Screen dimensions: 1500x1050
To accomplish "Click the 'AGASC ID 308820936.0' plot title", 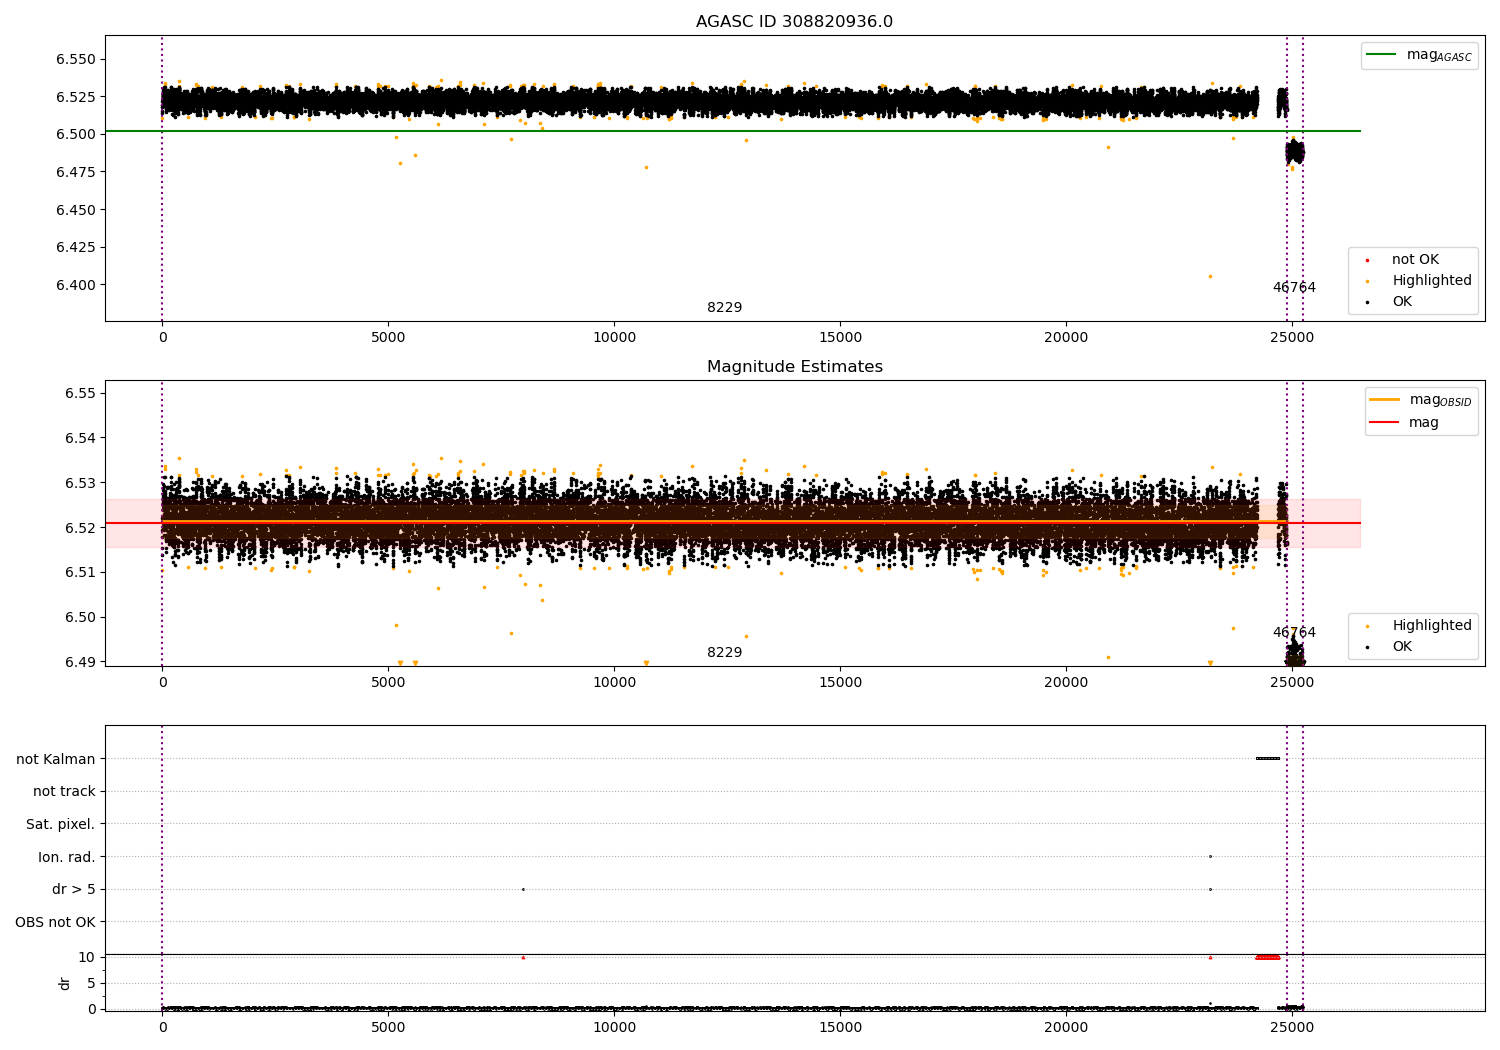I will click(794, 22).
